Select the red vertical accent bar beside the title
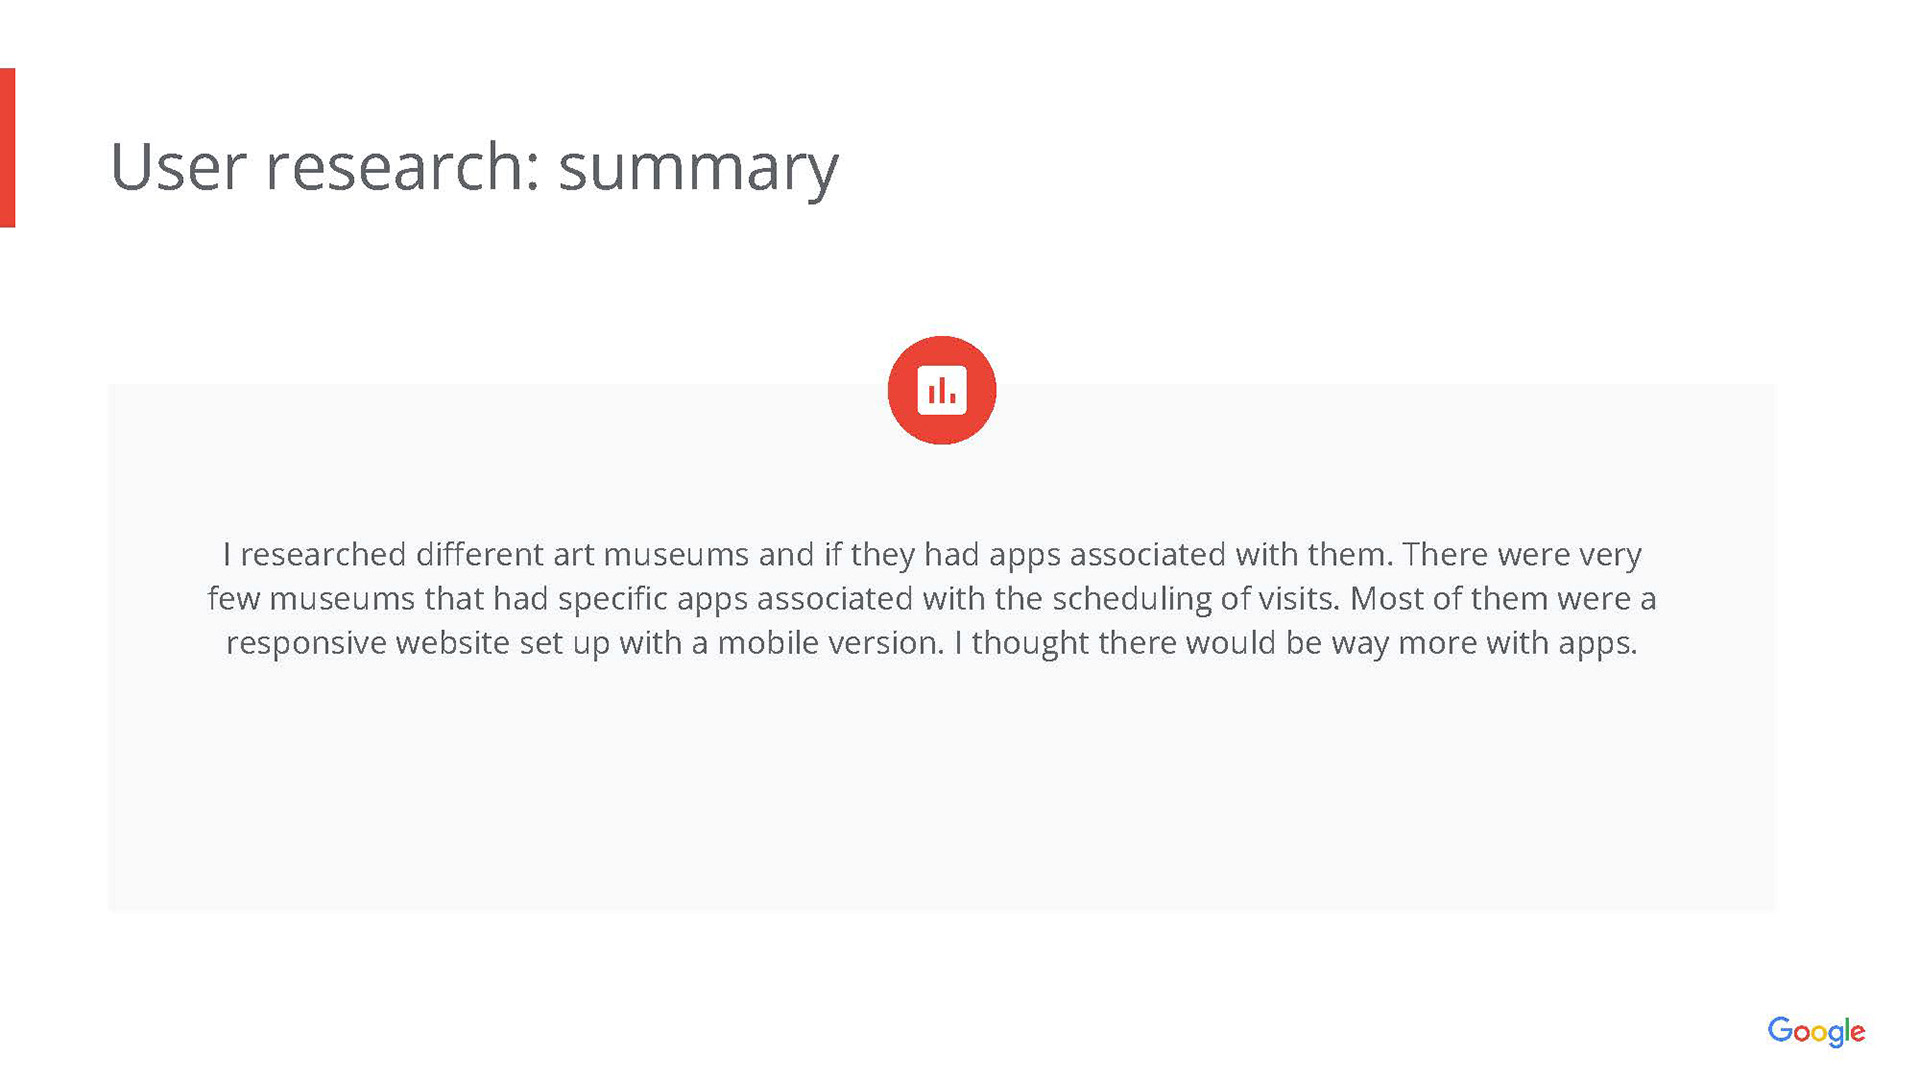1920x1080 pixels. pos(7,147)
